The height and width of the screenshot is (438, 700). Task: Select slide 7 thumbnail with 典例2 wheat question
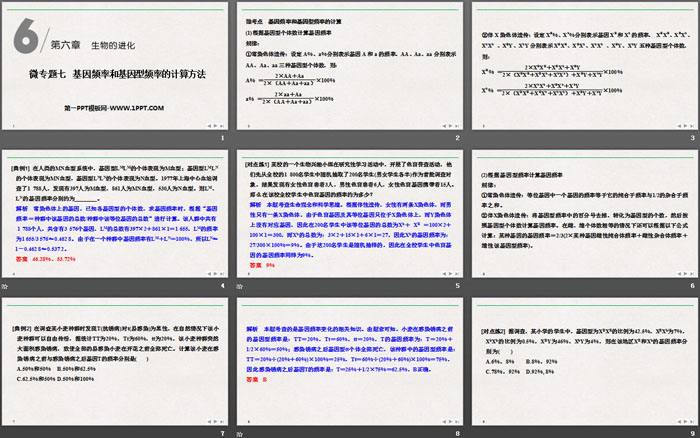pyautogui.click(x=115, y=362)
